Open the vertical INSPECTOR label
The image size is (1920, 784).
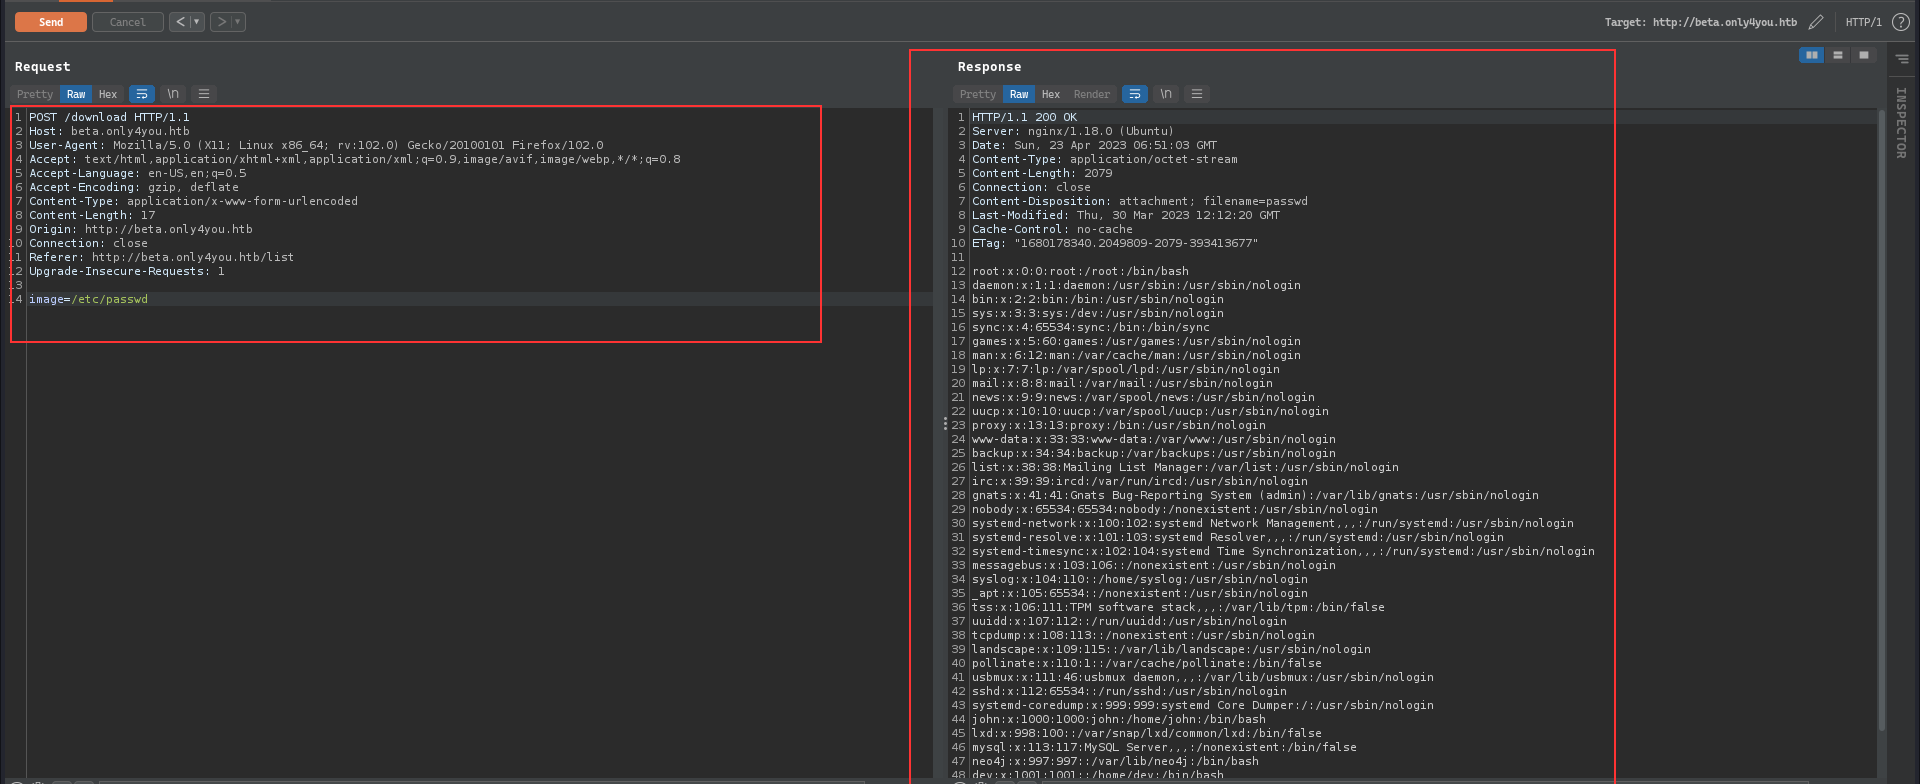point(1901,123)
